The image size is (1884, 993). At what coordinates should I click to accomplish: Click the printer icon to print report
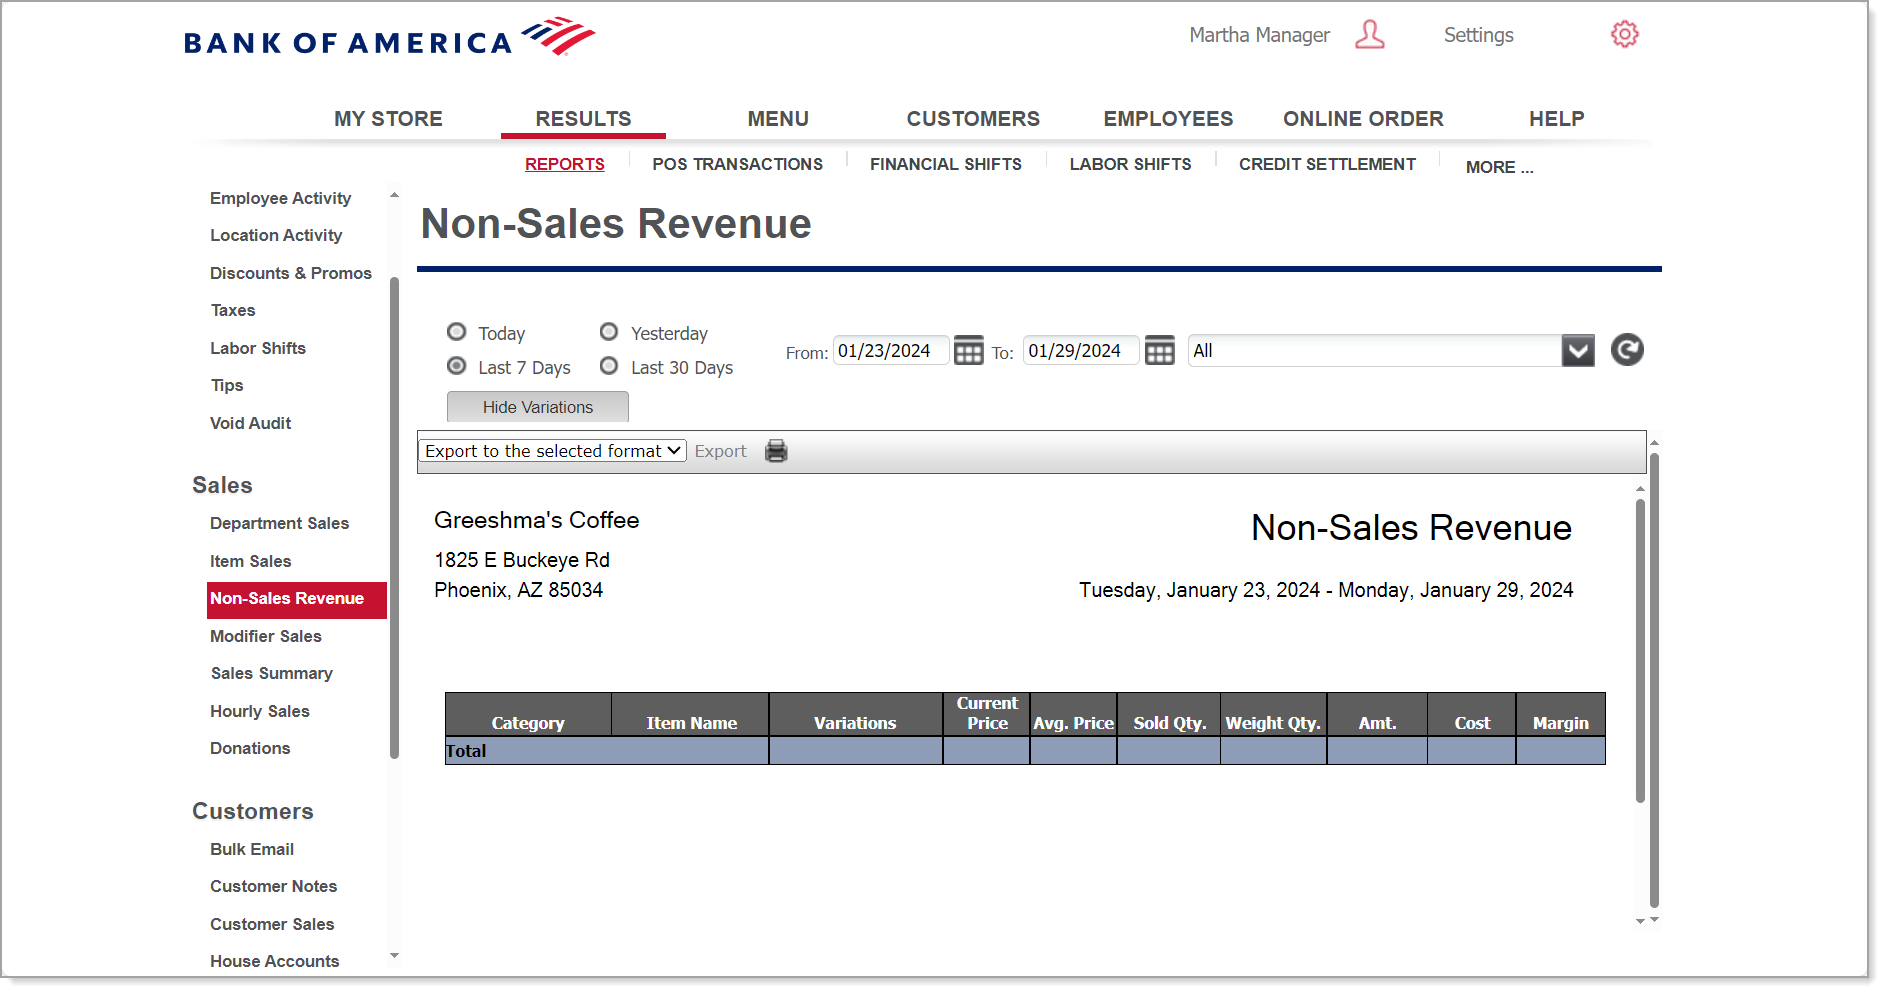[x=776, y=451]
